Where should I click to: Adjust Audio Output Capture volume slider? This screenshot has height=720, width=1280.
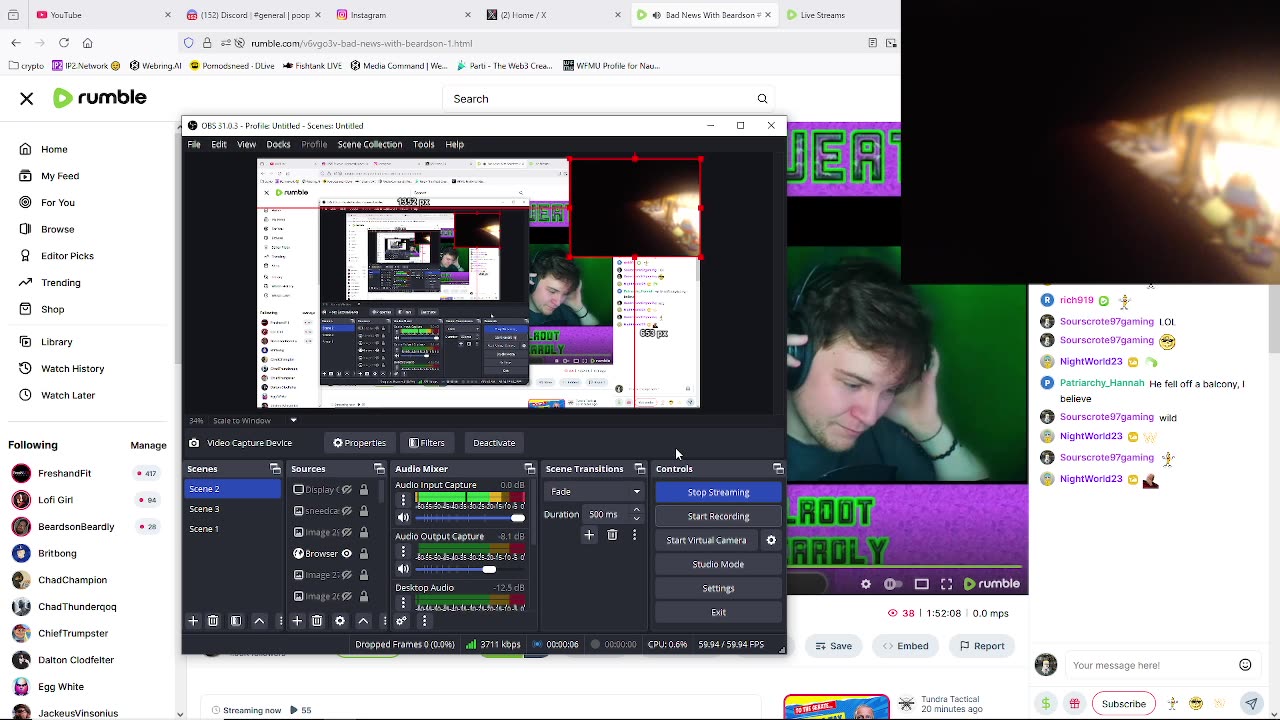click(470, 570)
